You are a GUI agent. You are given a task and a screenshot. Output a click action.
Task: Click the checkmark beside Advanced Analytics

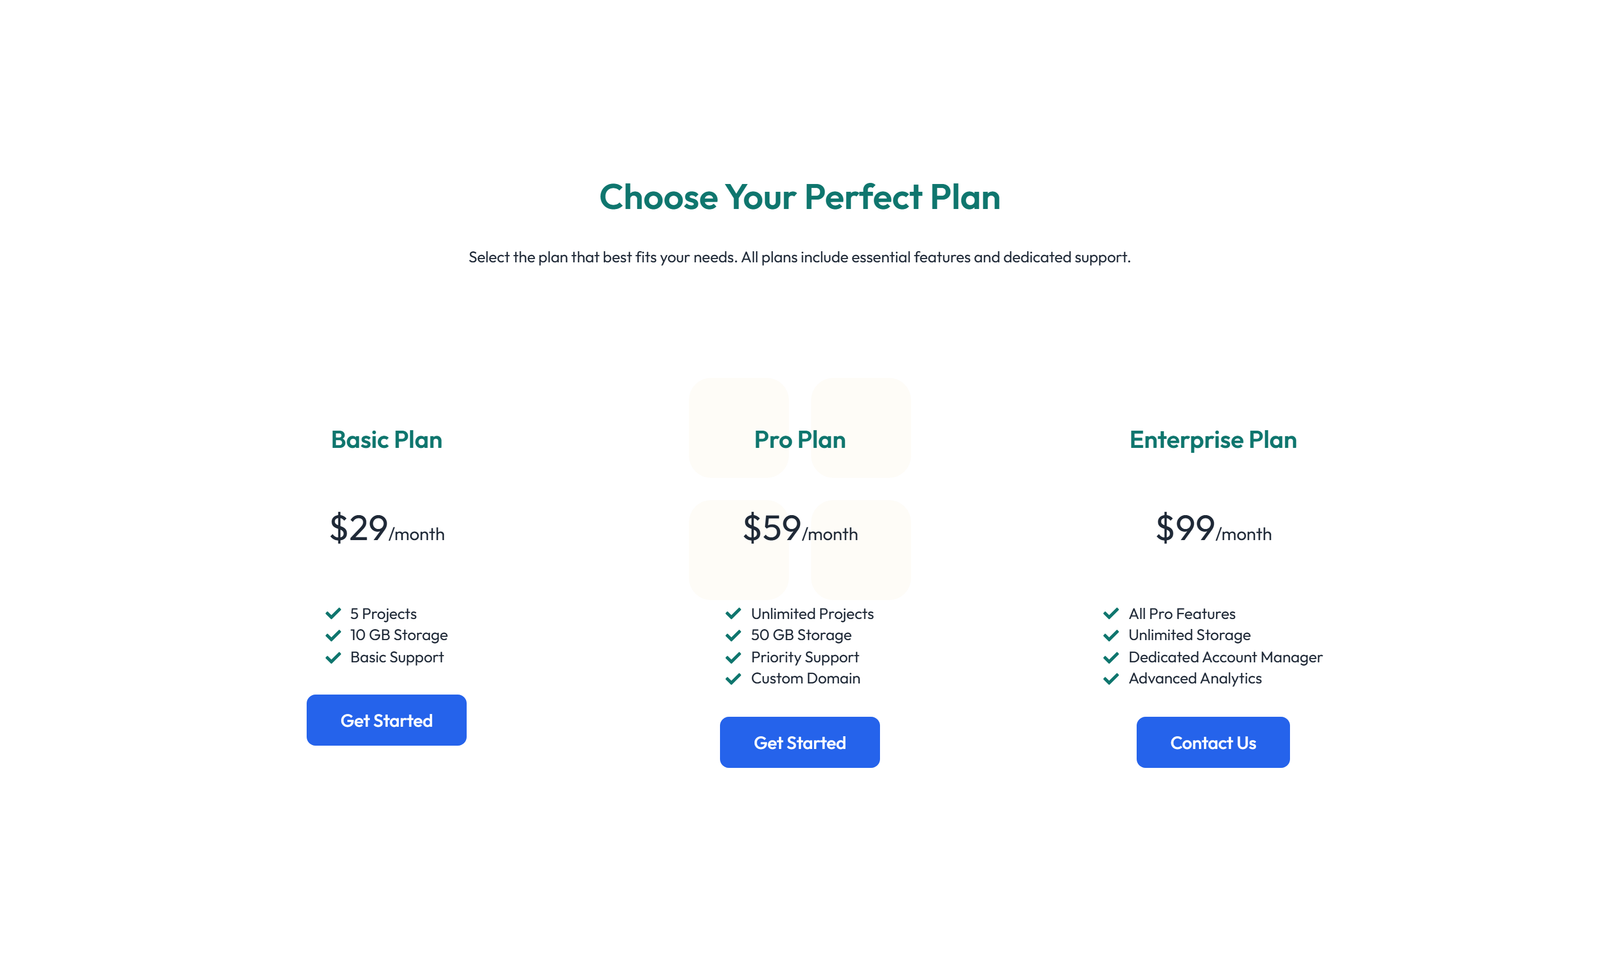click(x=1111, y=678)
